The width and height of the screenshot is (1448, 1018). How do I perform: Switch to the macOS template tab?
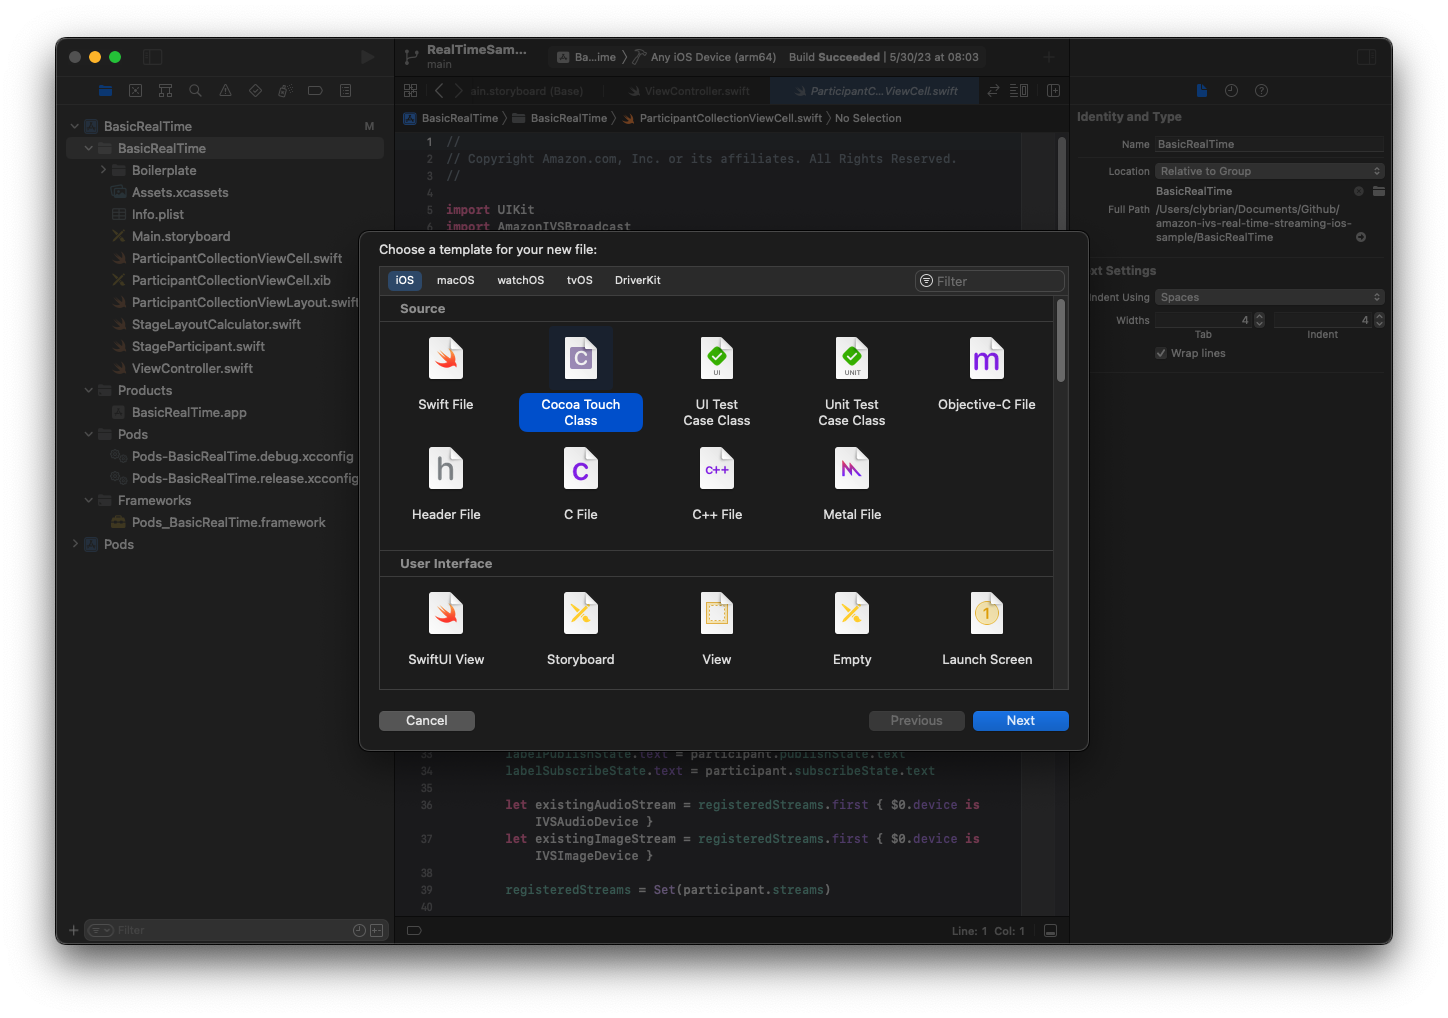[455, 280]
